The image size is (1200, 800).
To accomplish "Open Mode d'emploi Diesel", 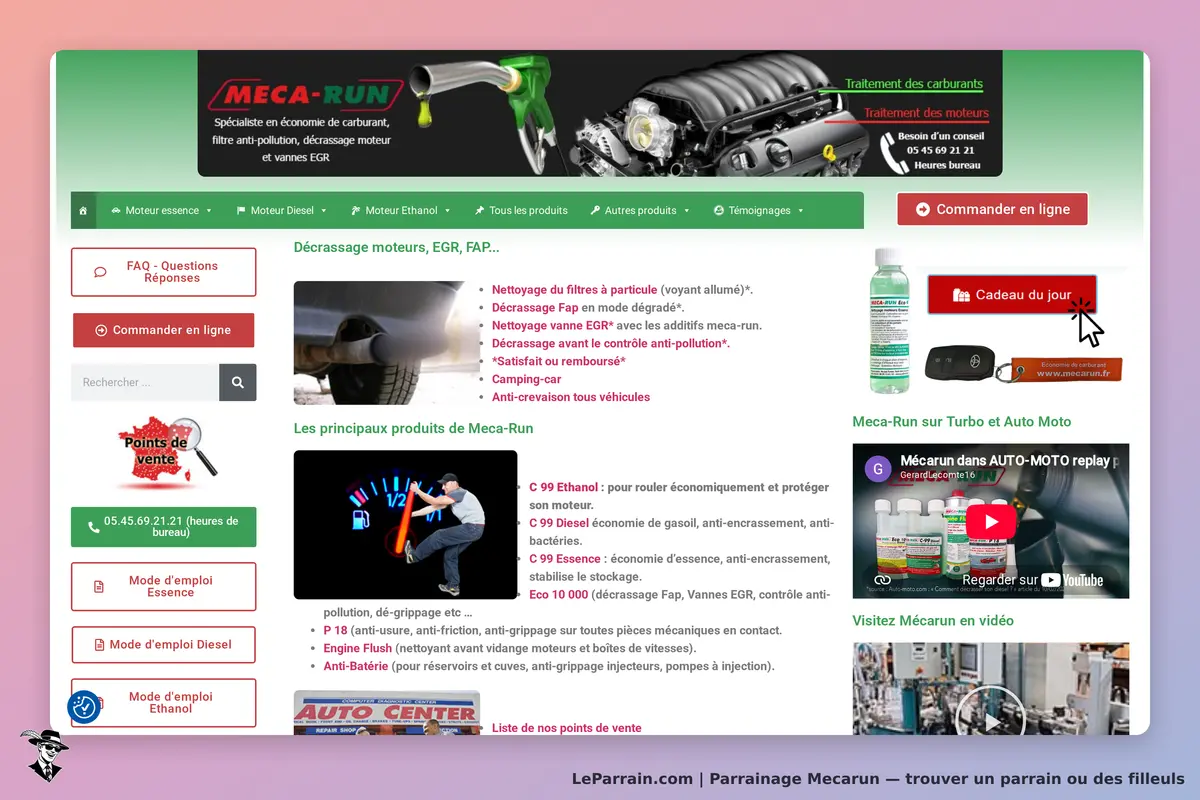I will (x=163, y=645).
